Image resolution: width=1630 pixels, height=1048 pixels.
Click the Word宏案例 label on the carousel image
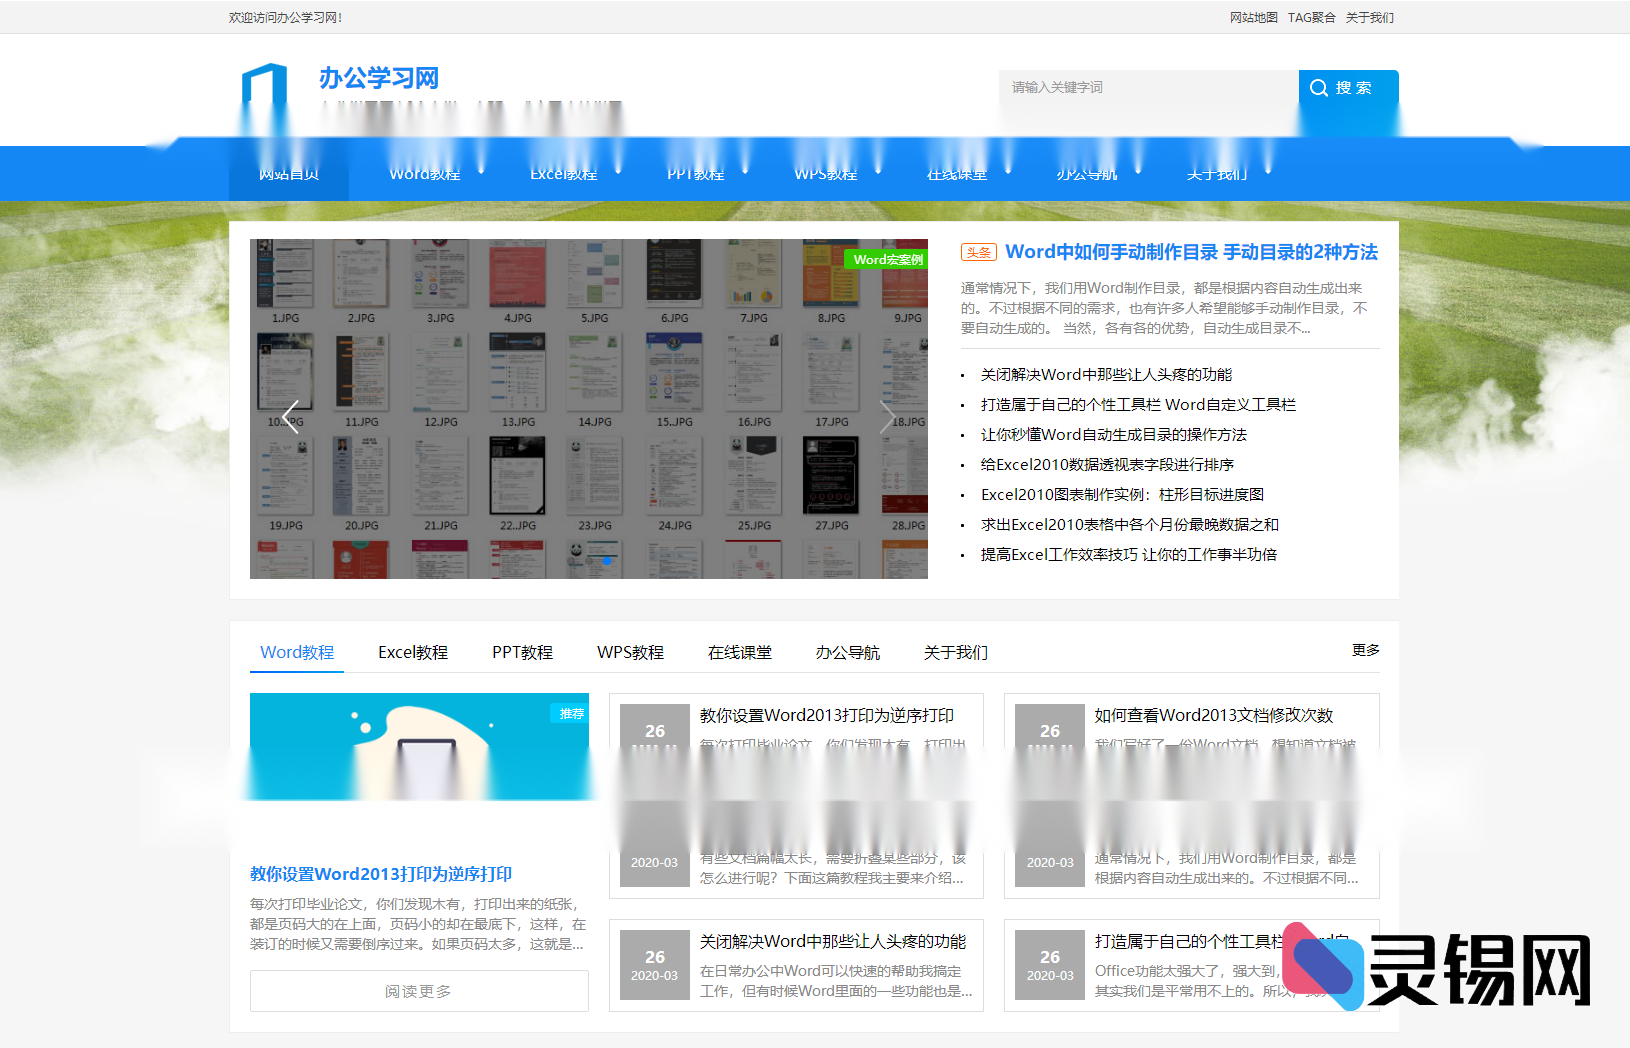click(x=888, y=258)
